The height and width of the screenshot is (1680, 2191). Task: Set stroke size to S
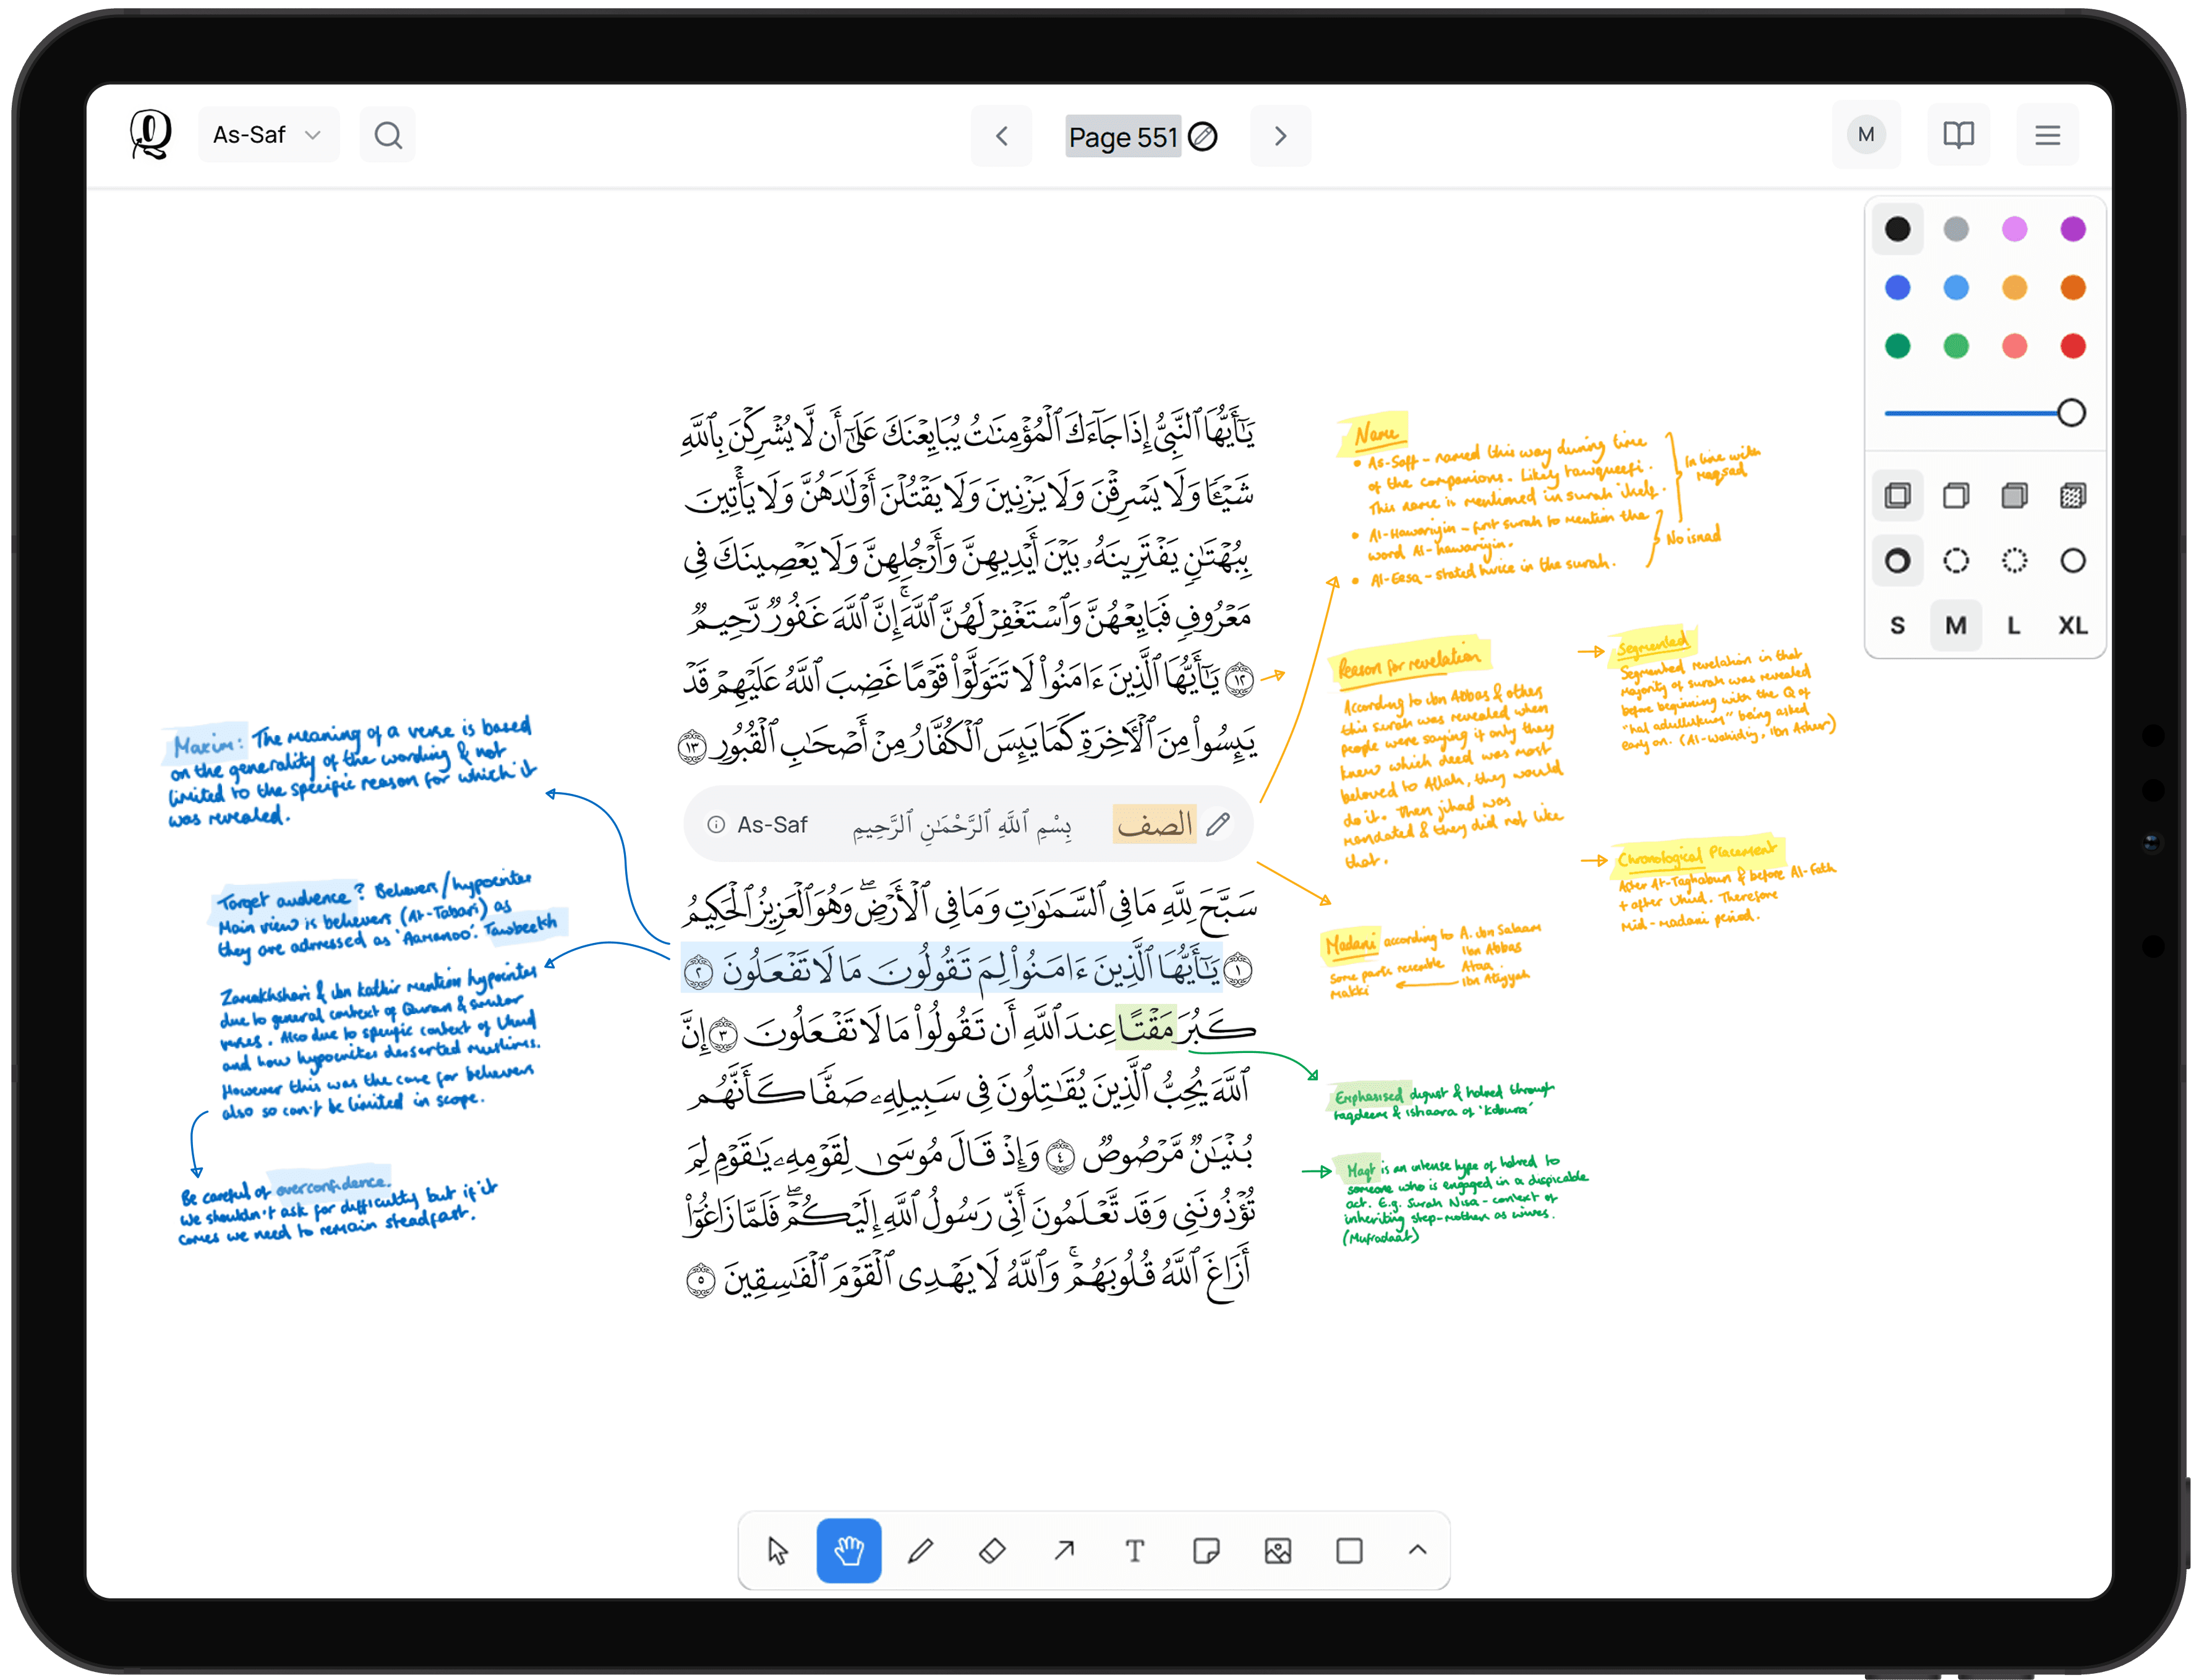pos(1897,626)
